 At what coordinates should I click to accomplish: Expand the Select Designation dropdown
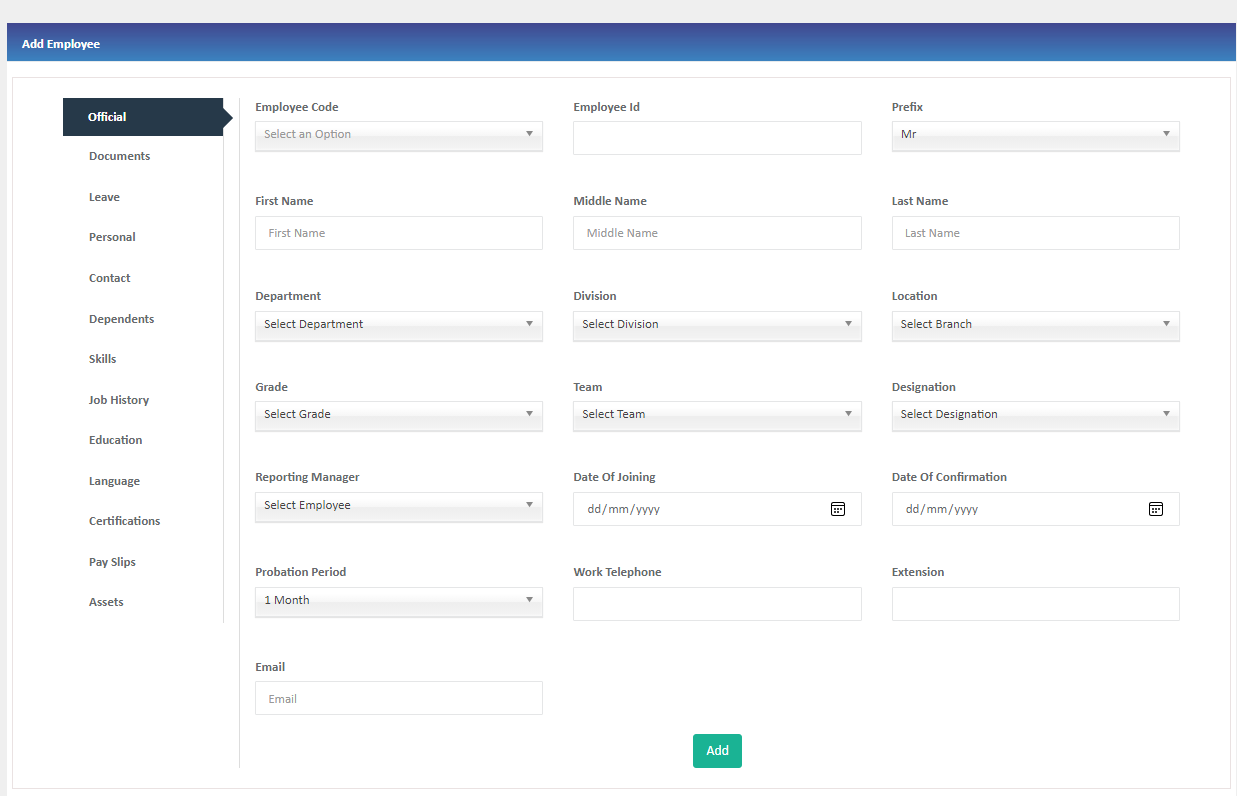pos(1035,415)
